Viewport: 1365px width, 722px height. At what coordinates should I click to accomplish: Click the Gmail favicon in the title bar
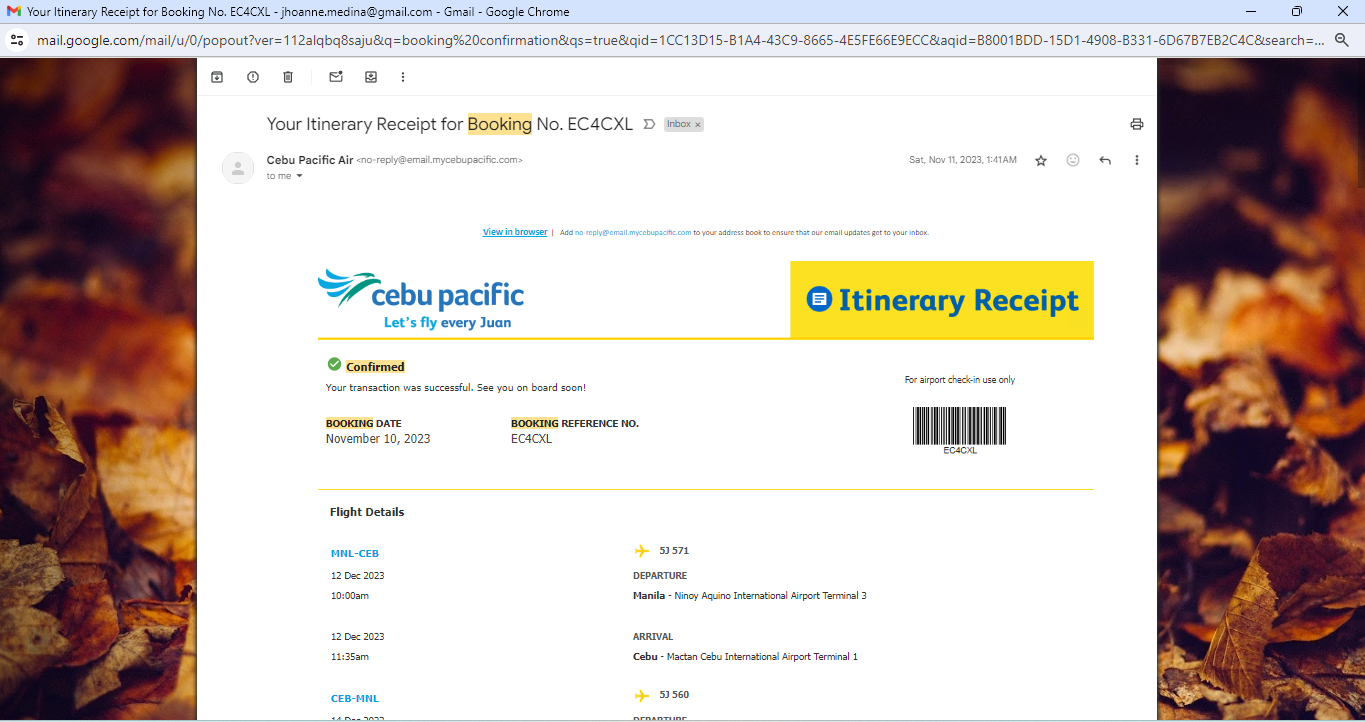click(14, 12)
